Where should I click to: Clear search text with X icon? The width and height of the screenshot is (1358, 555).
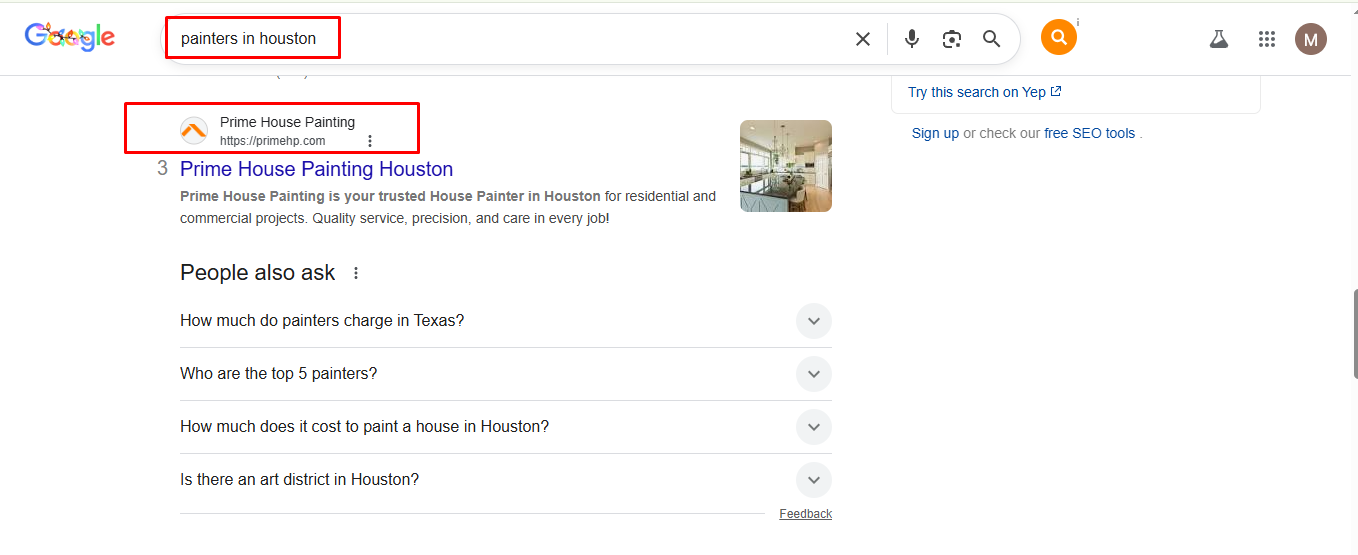point(862,39)
